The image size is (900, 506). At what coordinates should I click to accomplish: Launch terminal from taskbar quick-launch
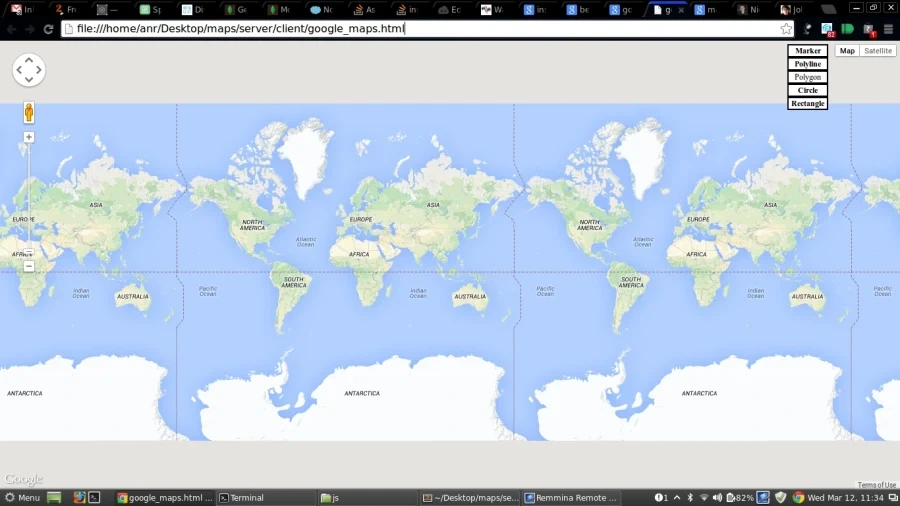click(94, 497)
